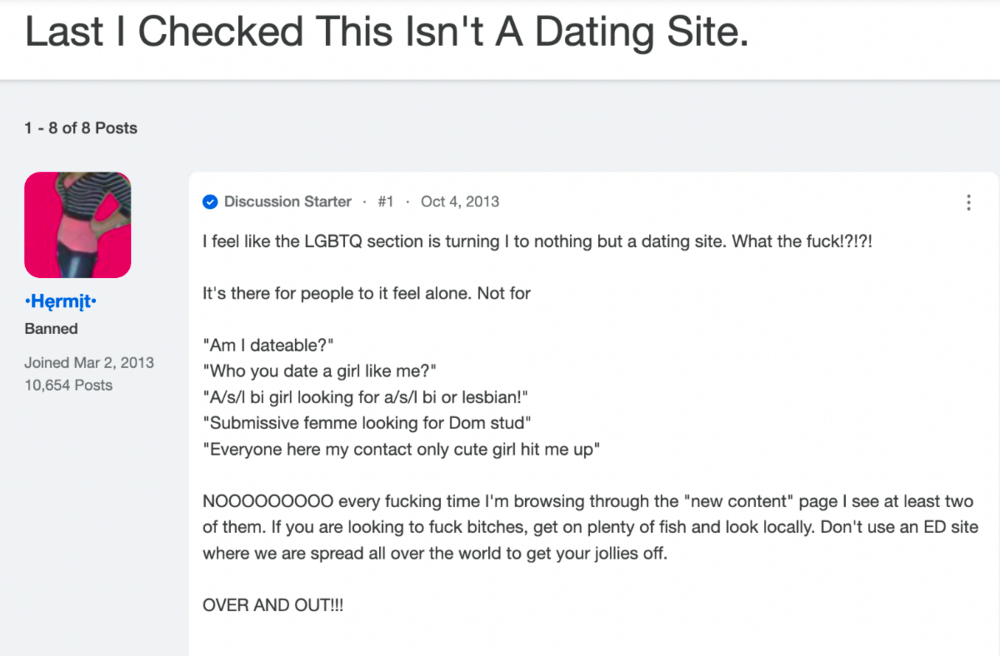Screen dimensions: 1000x656
Task: Click the 'Who you date a girl like me?' line
Action: (x=320, y=371)
